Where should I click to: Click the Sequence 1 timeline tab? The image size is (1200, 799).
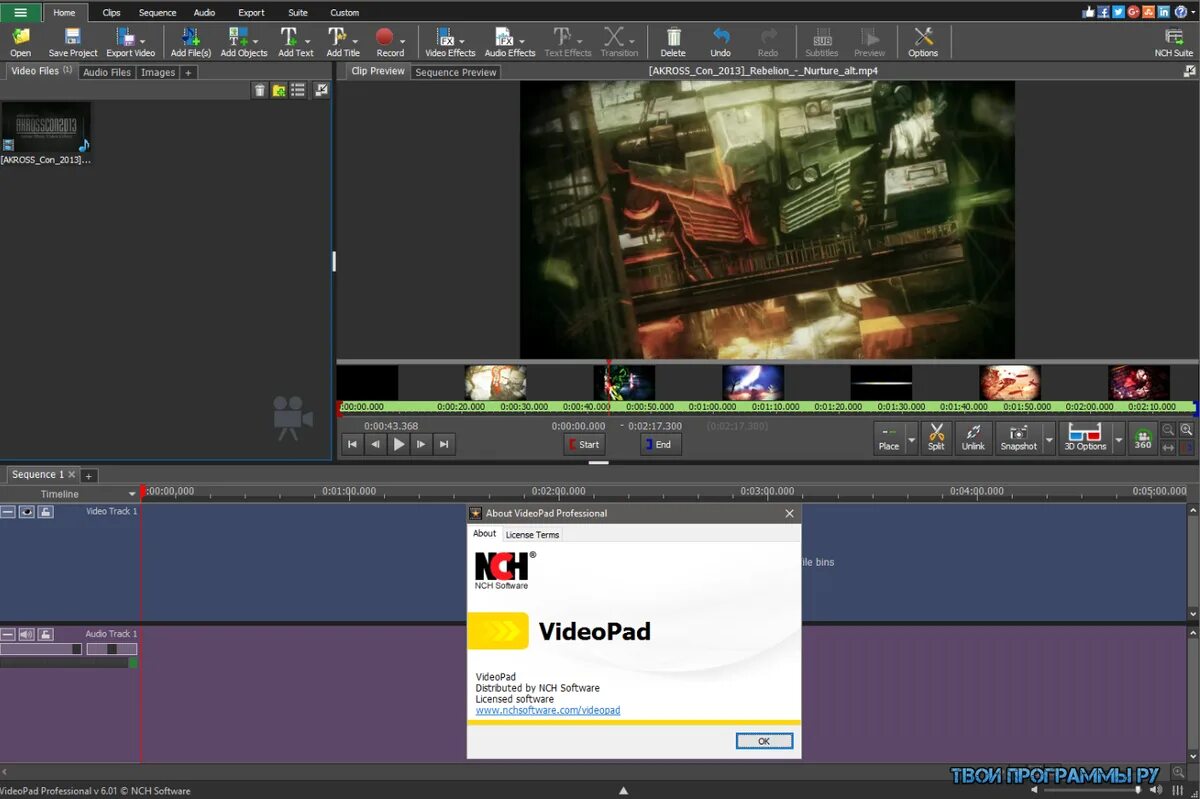point(41,475)
